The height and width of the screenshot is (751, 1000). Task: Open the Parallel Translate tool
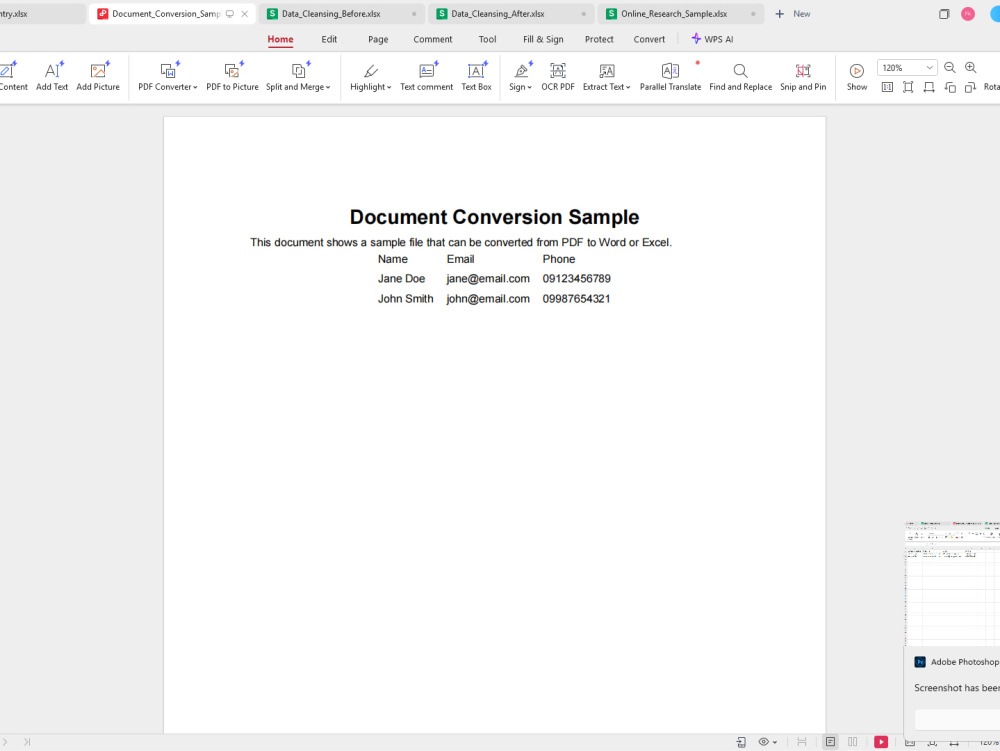pos(670,77)
